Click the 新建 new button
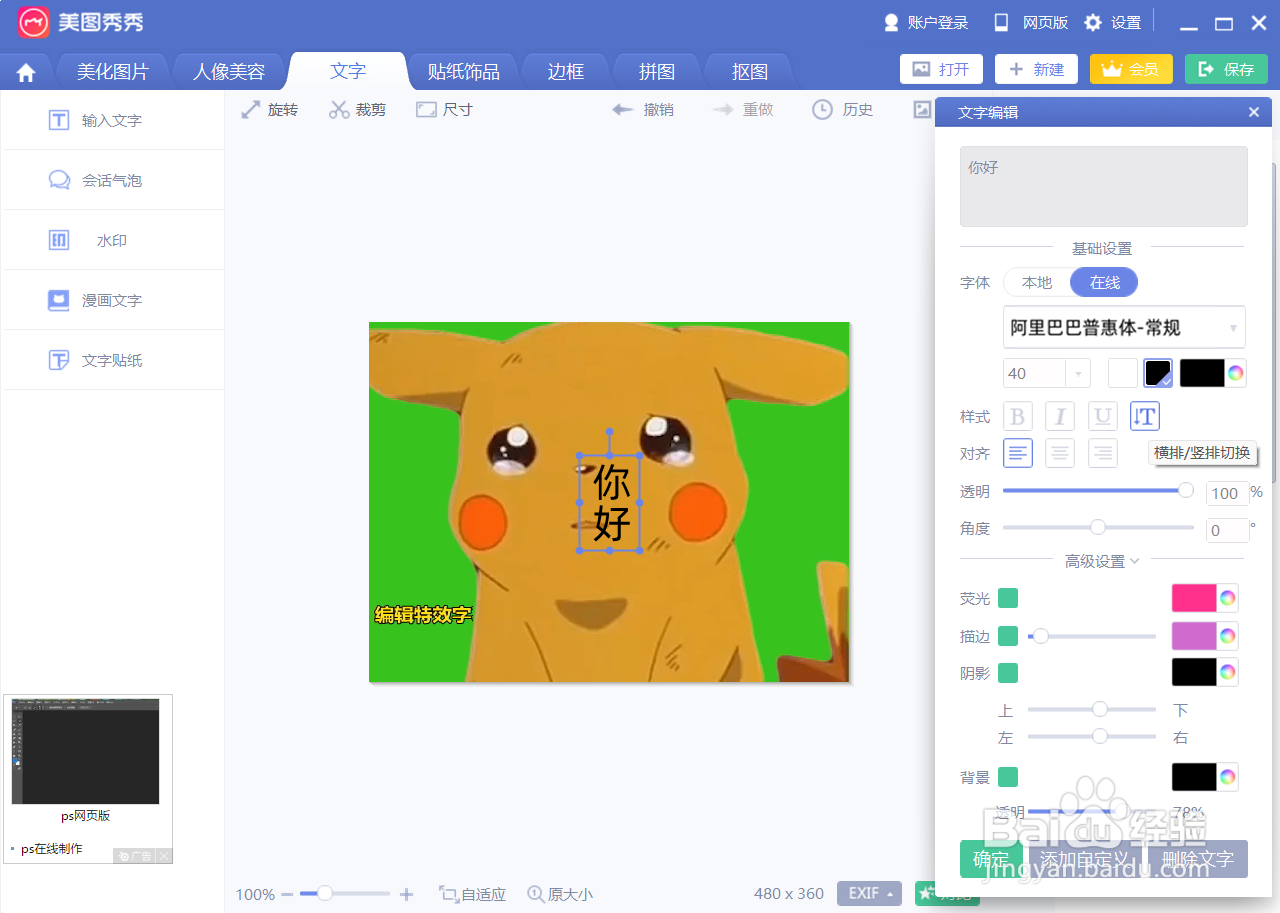This screenshot has height=913, width=1280. [x=1036, y=69]
